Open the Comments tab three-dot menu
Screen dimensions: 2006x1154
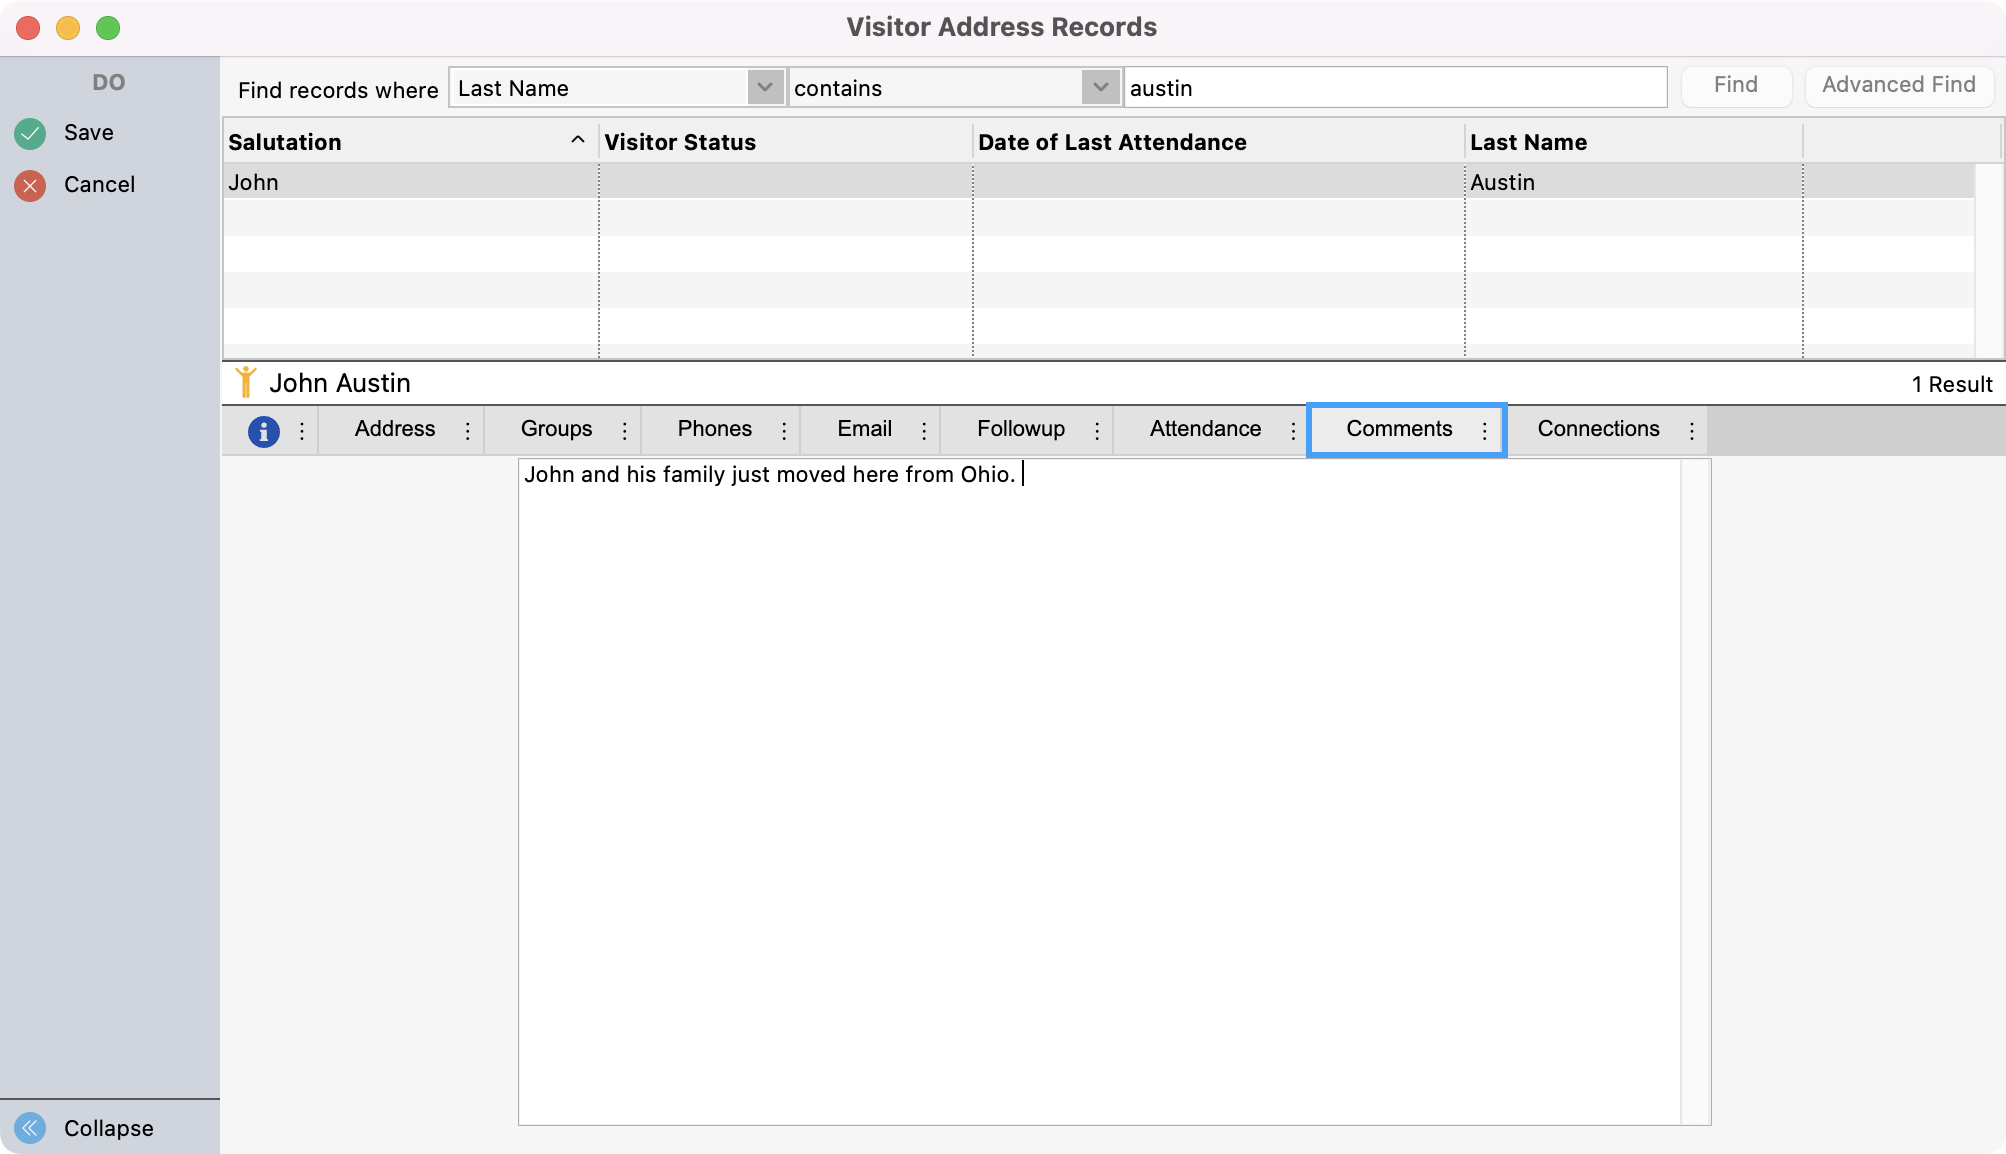click(x=1484, y=430)
